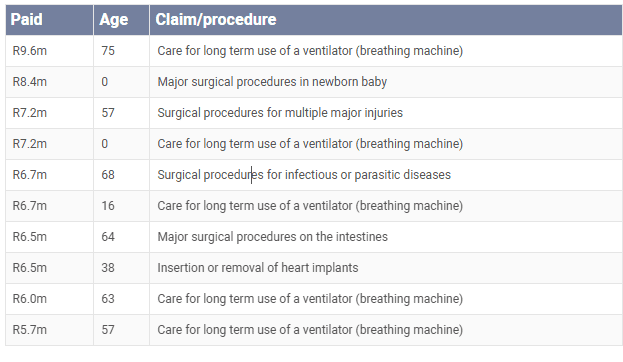The width and height of the screenshot is (623, 362).
Task: Click the age 16 cell
Action: (x=121, y=206)
